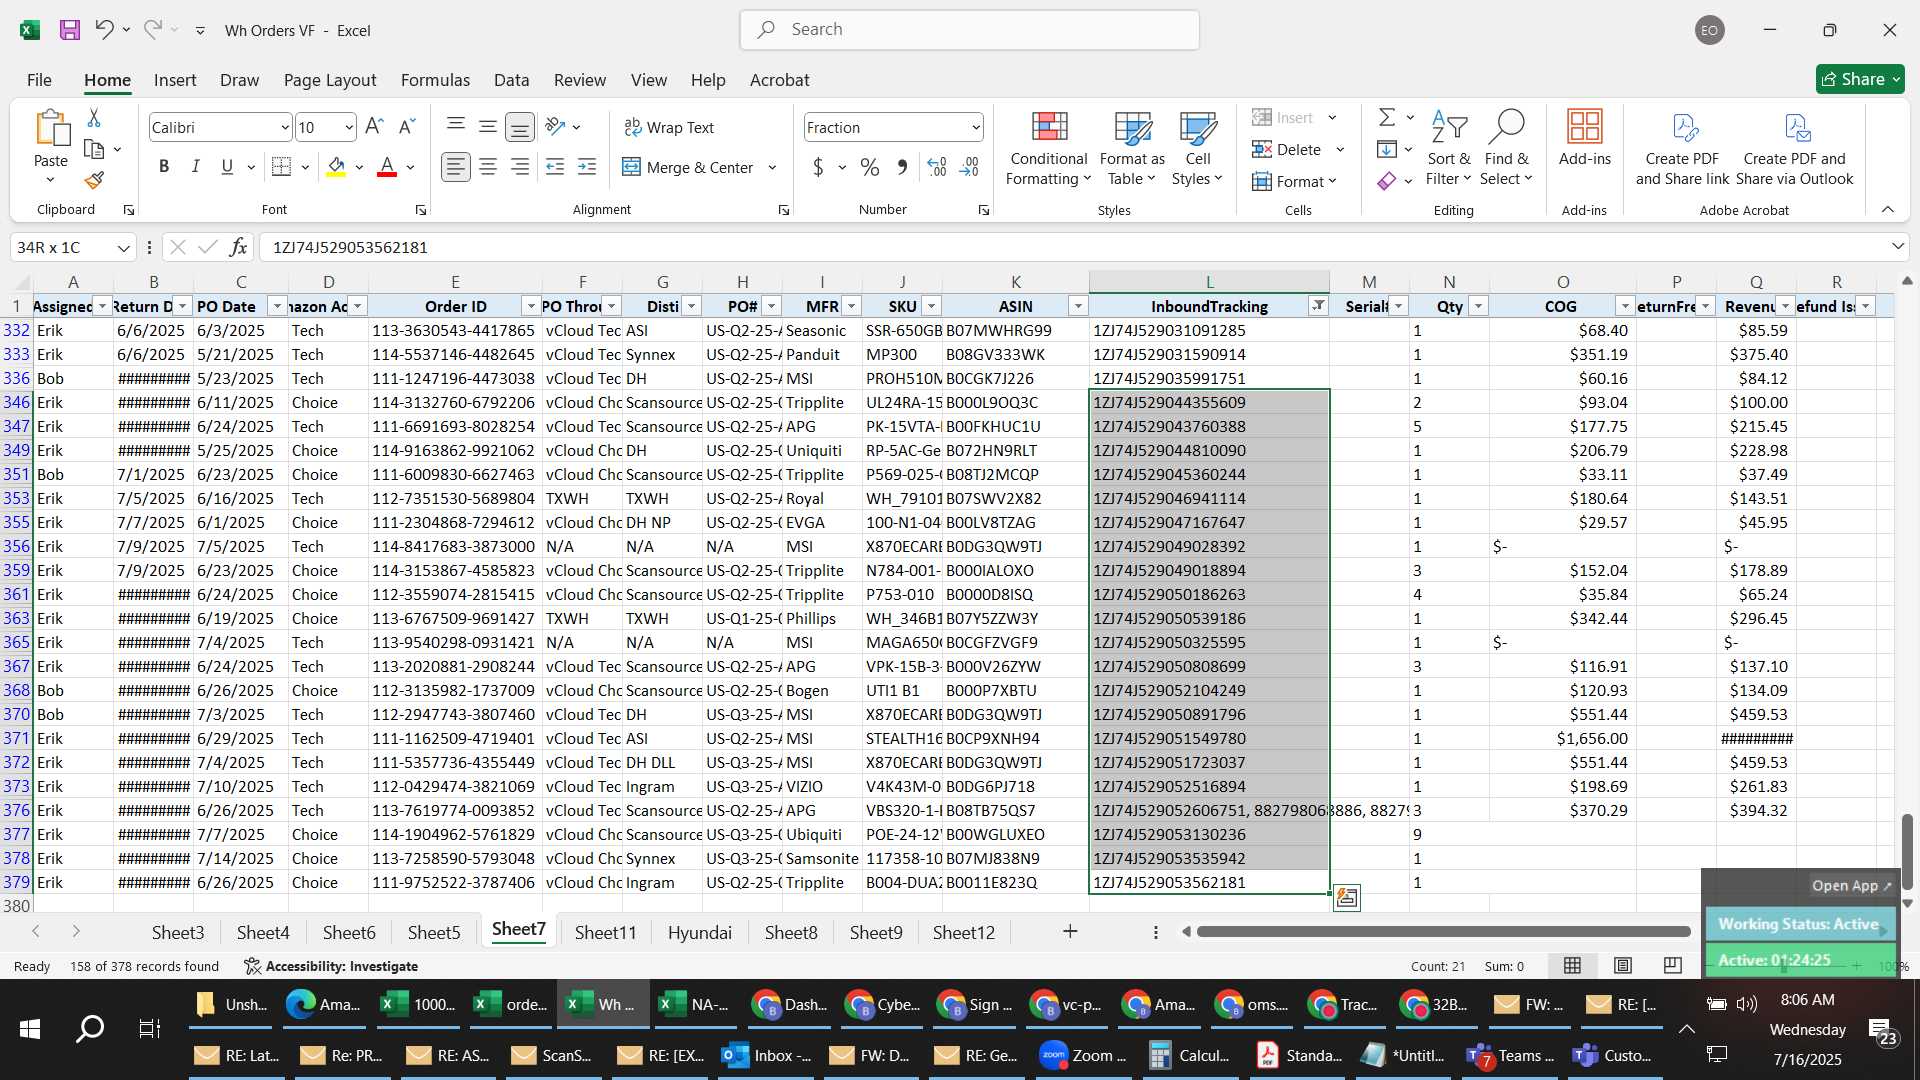1920x1080 pixels.
Task: Click the Decrease Decimal icon
Action: pyautogui.click(x=969, y=167)
